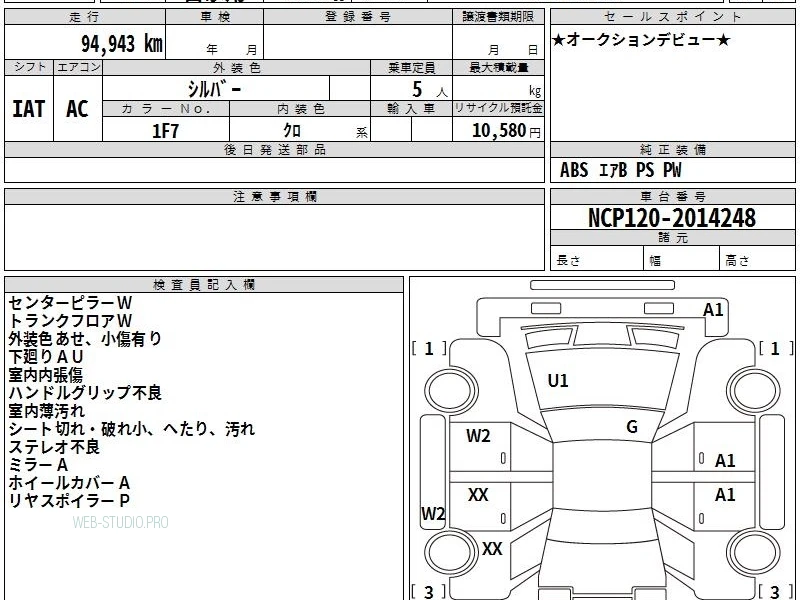The width and height of the screenshot is (800, 600).
Task: Click the A1 mark beside the front bumper
Action: [x=713, y=310]
